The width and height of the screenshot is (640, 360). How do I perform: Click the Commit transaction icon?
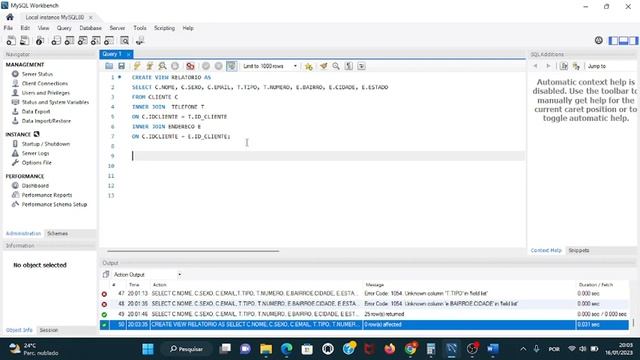click(x=206, y=66)
